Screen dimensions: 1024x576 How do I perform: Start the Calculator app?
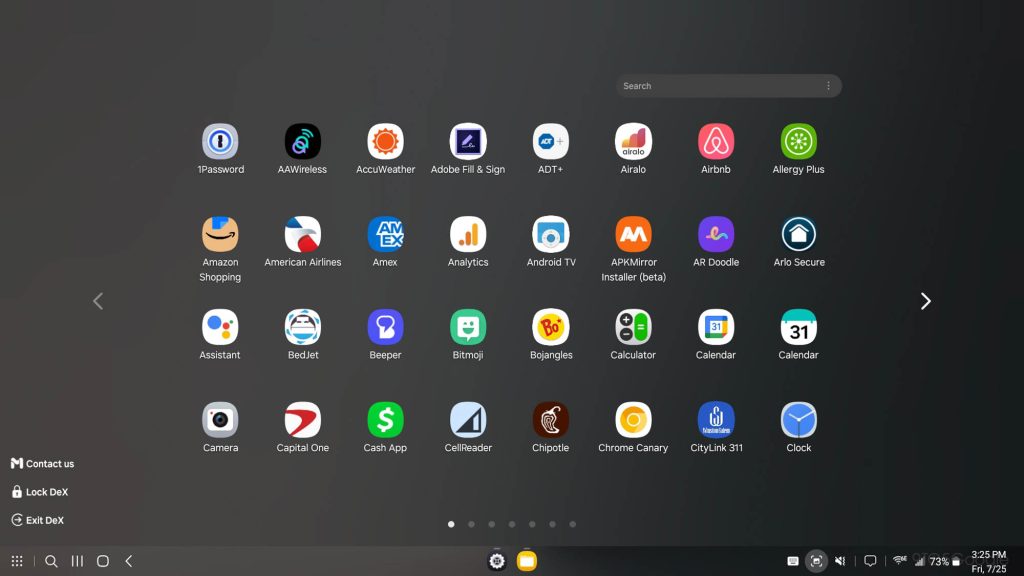(633, 328)
